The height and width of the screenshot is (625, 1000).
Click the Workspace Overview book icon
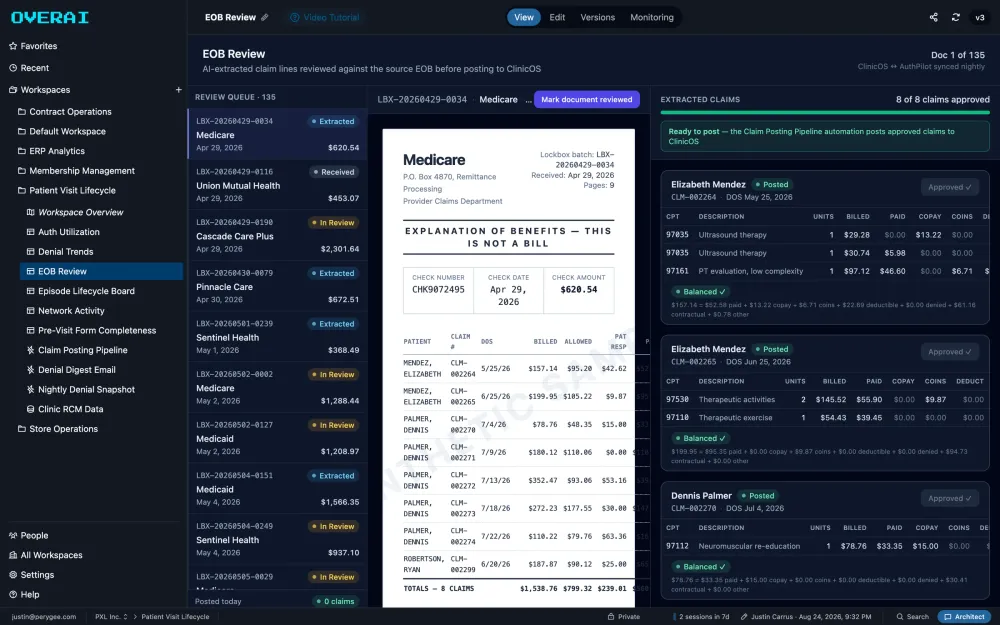click(30, 212)
